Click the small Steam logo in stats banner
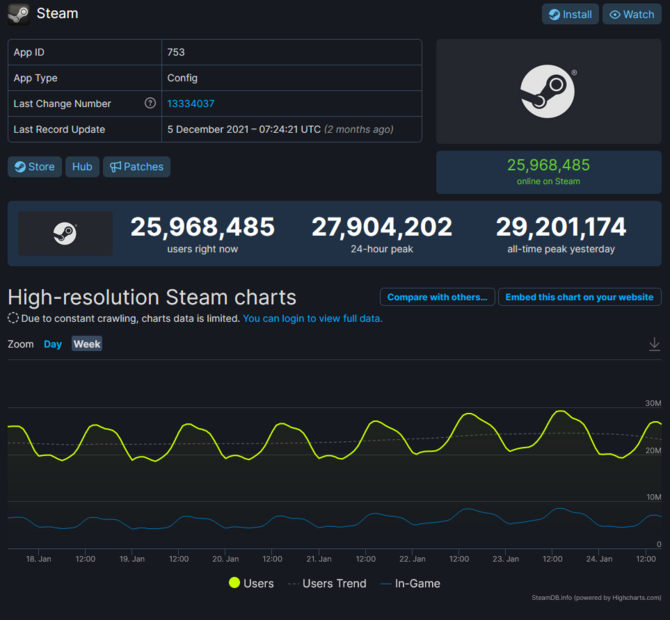Viewport: 670px width, 620px height. pos(65,233)
